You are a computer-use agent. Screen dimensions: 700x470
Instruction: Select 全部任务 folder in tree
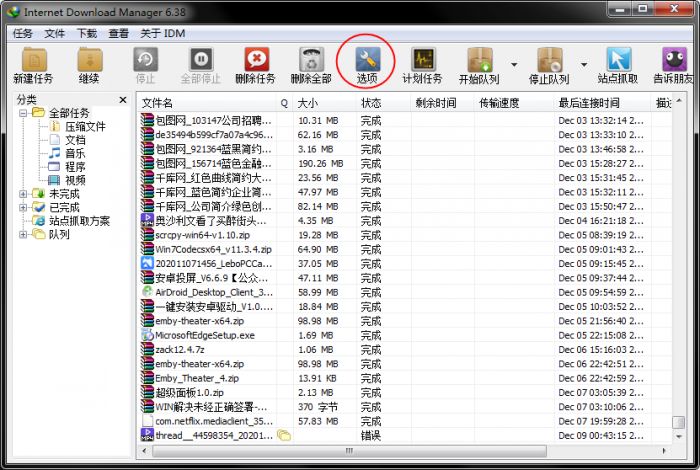pos(69,113)
